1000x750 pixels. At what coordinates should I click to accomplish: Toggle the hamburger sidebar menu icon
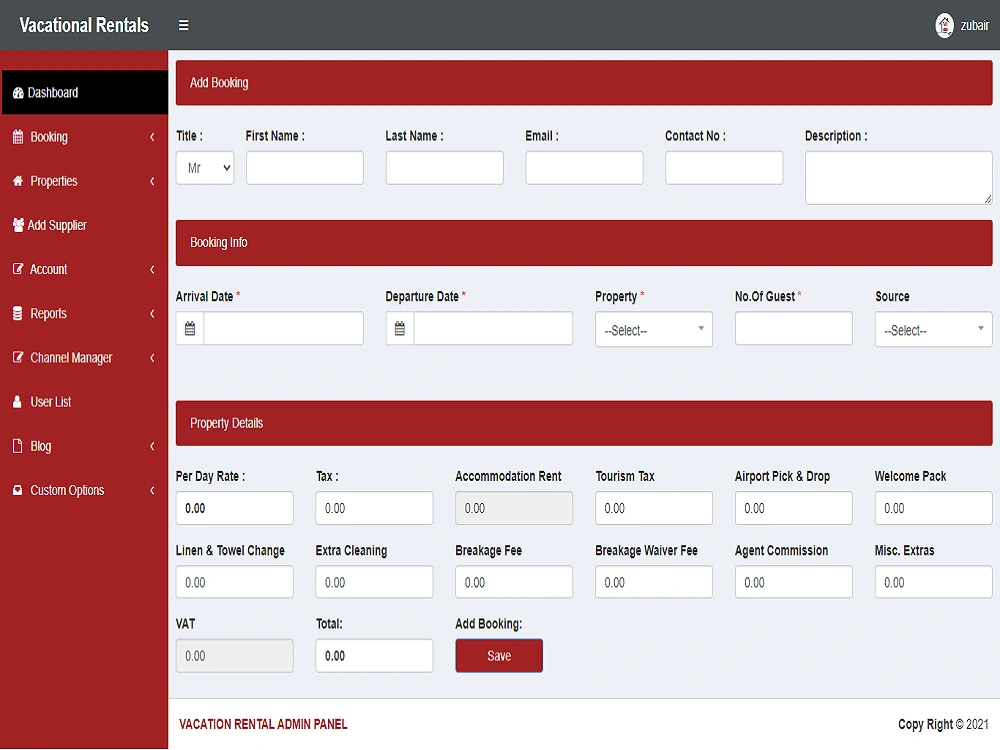point(183,26)
